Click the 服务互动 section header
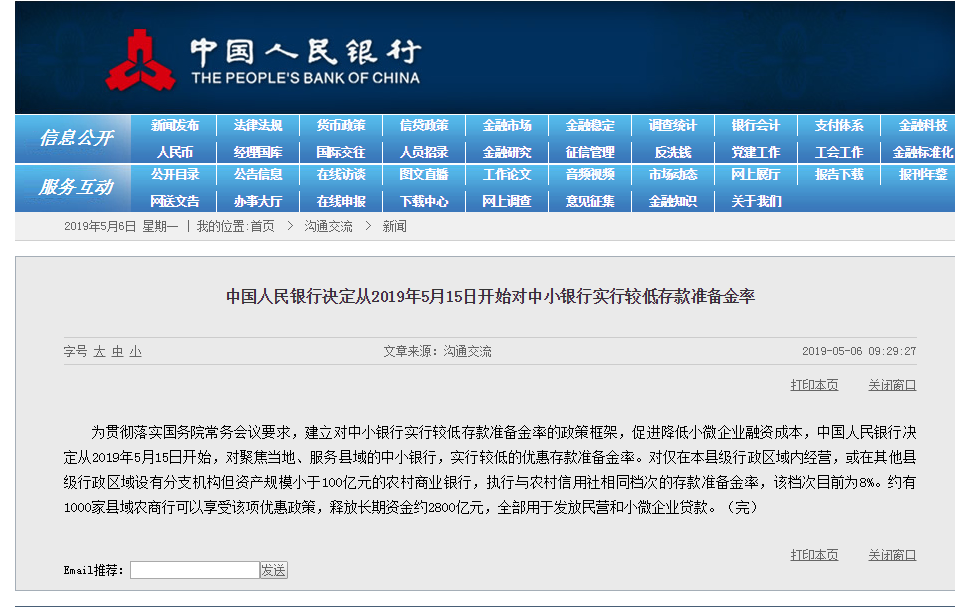 (x=76, y=186)
